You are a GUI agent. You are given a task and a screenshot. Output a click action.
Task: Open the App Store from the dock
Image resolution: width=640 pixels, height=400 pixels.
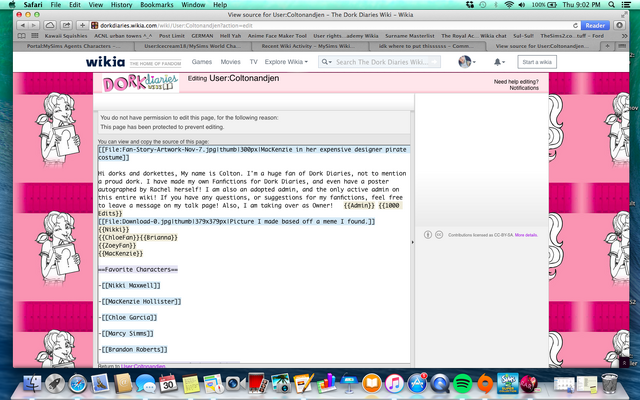click(417, 383)
